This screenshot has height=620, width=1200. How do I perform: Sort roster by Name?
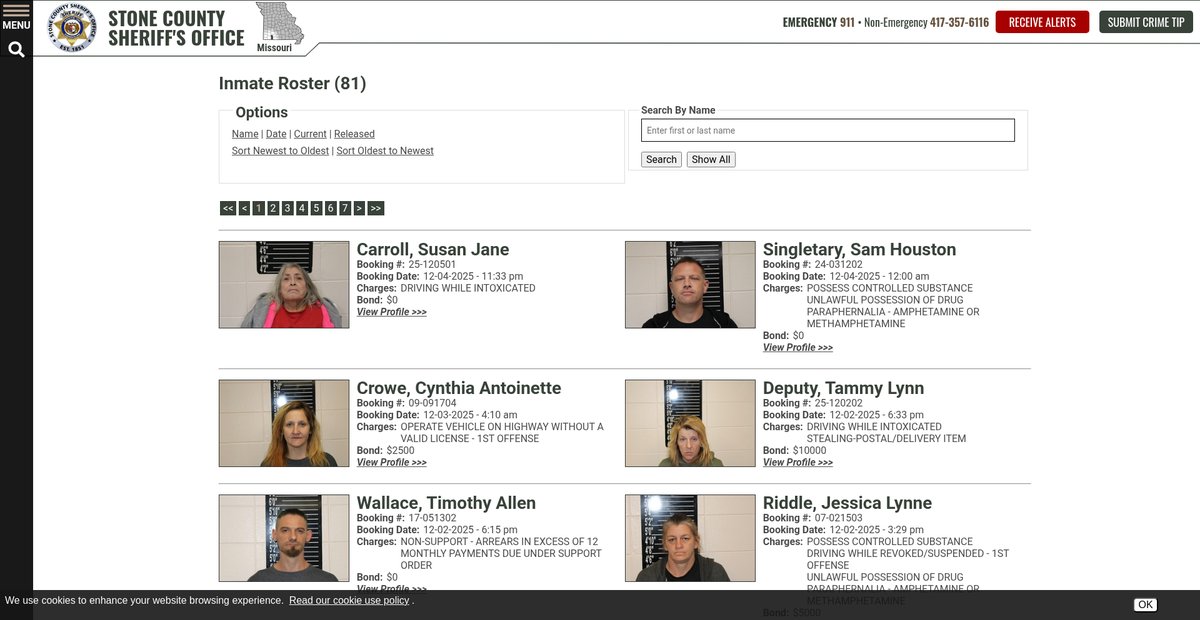coord(245,134)
